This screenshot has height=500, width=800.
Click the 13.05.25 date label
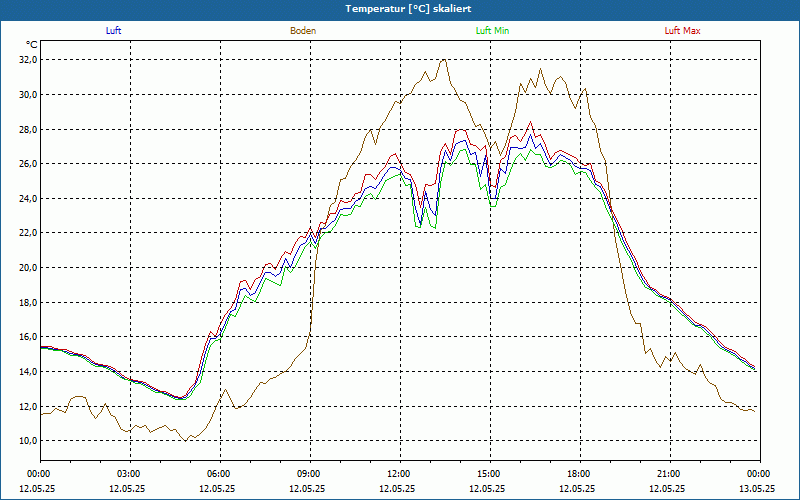tap(757, 488)
